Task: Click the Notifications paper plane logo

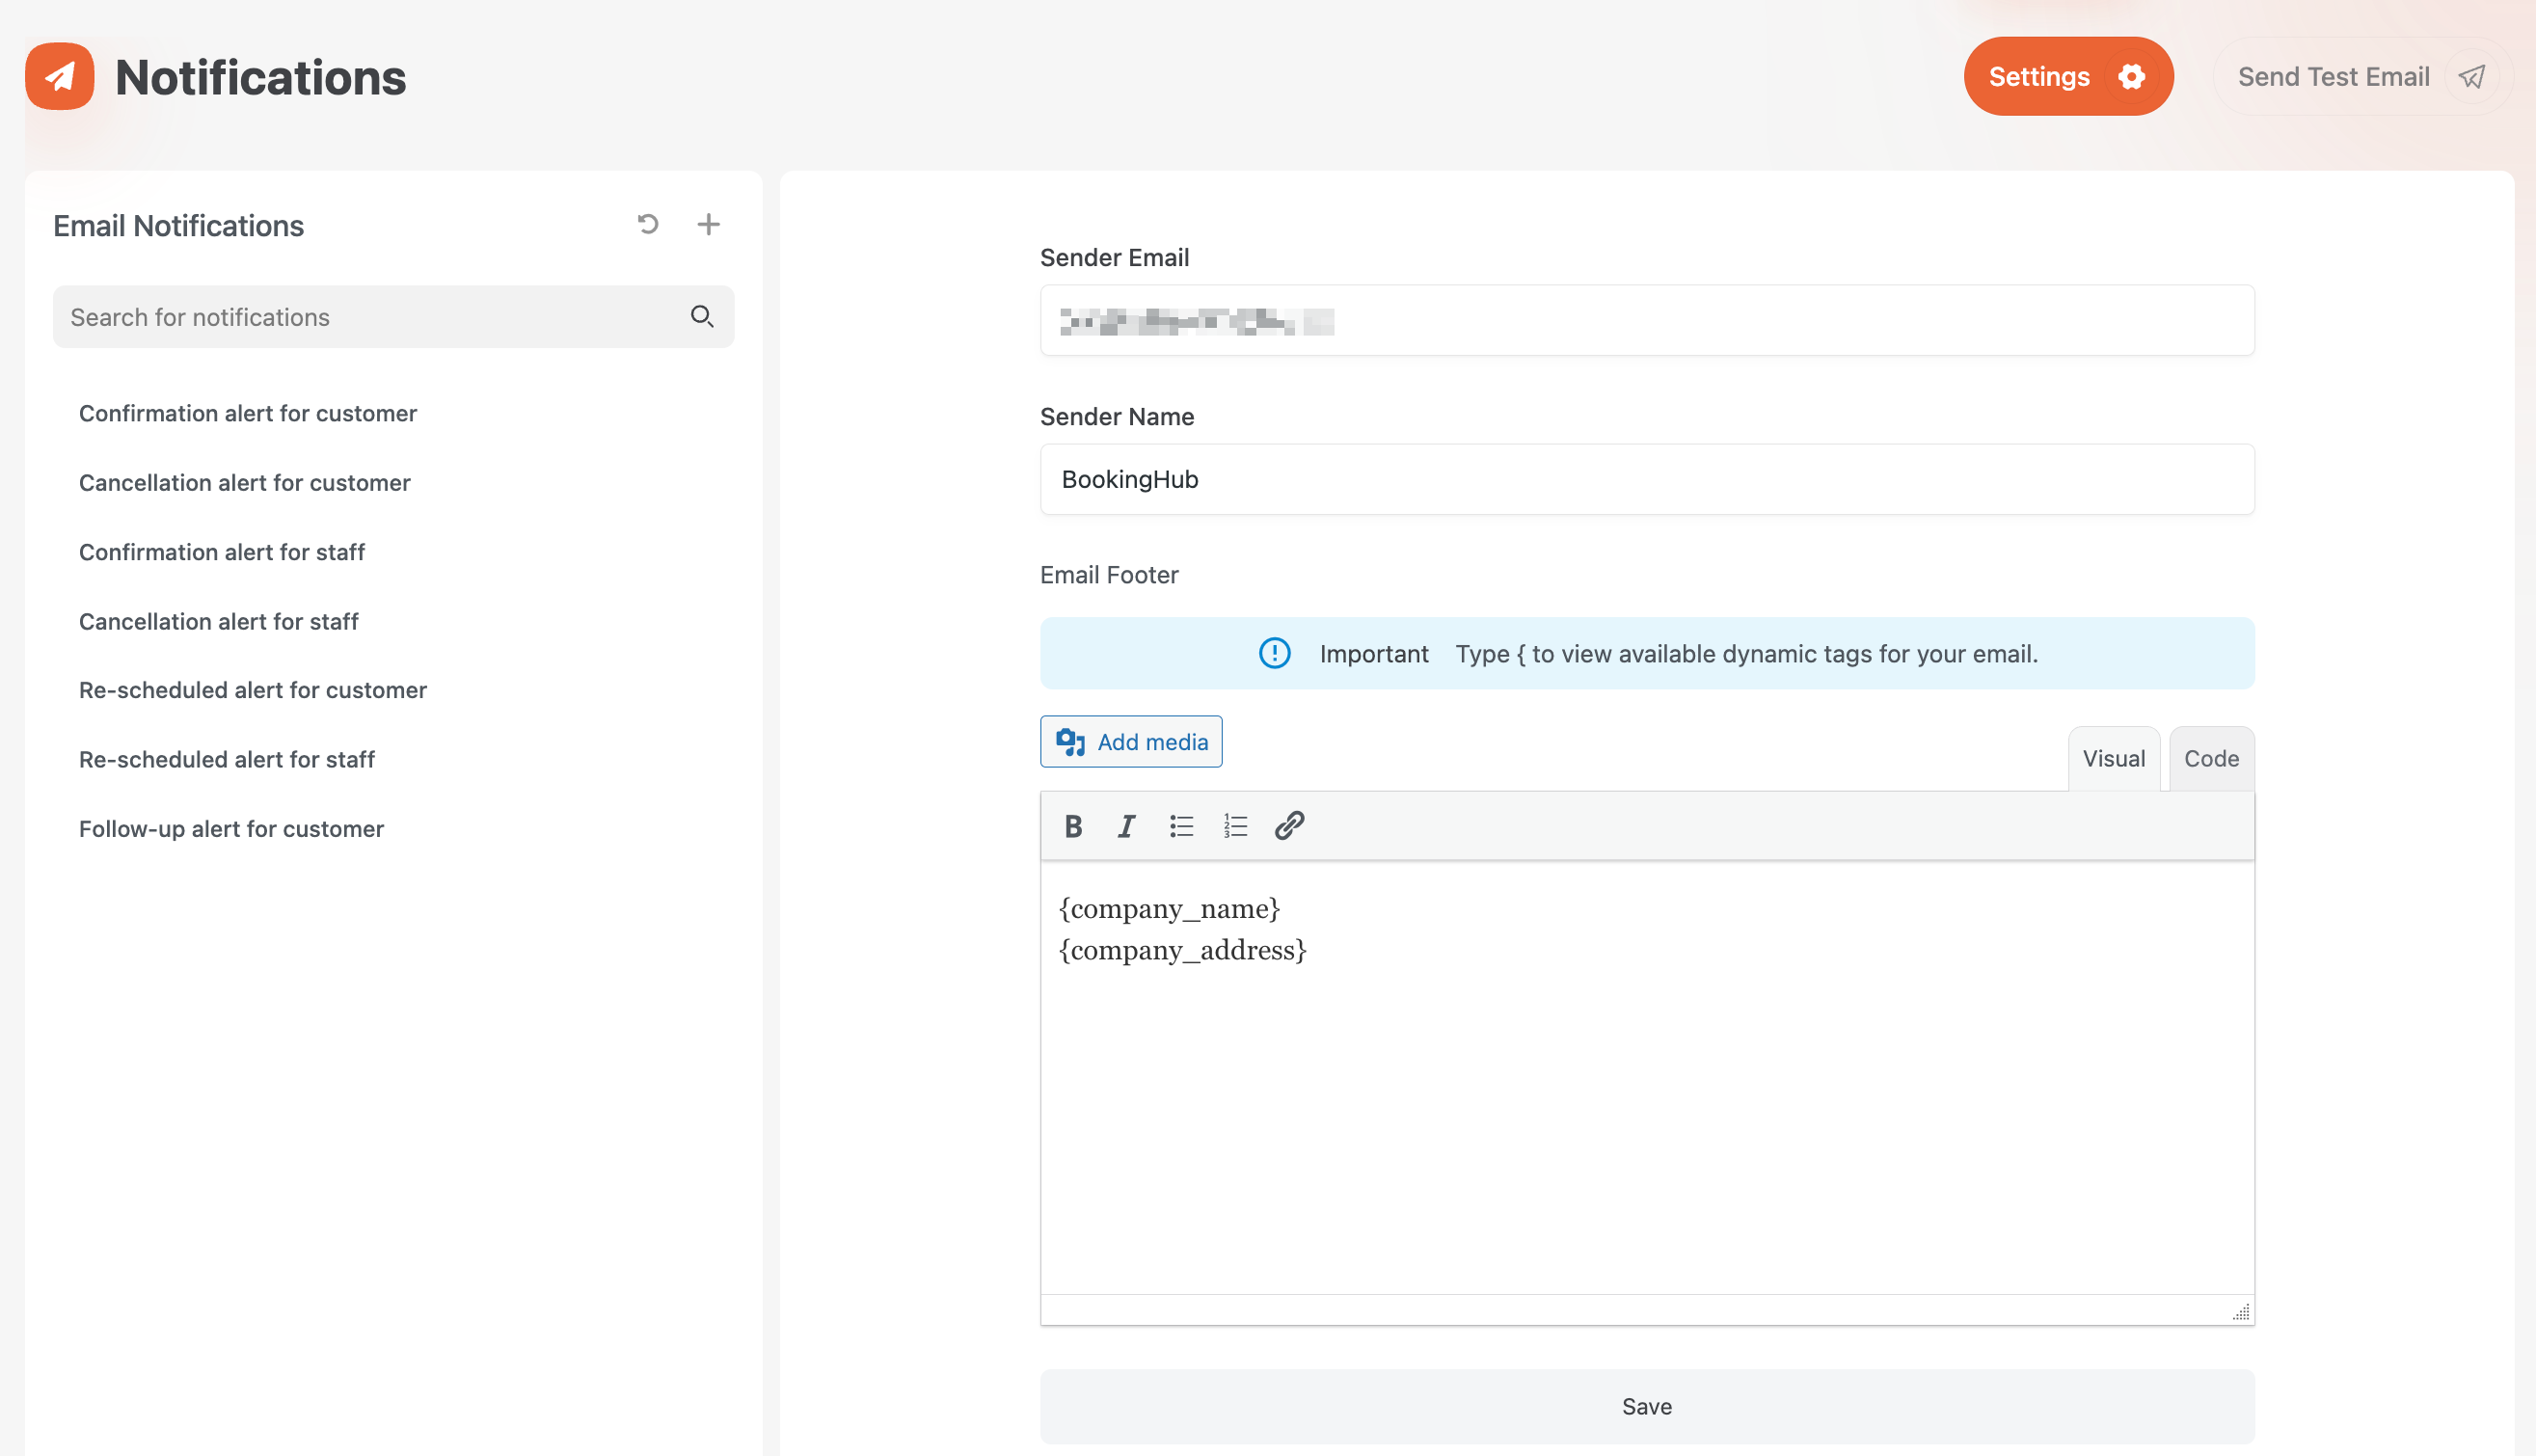Action: pyautogui.click(x=60, y=77)
